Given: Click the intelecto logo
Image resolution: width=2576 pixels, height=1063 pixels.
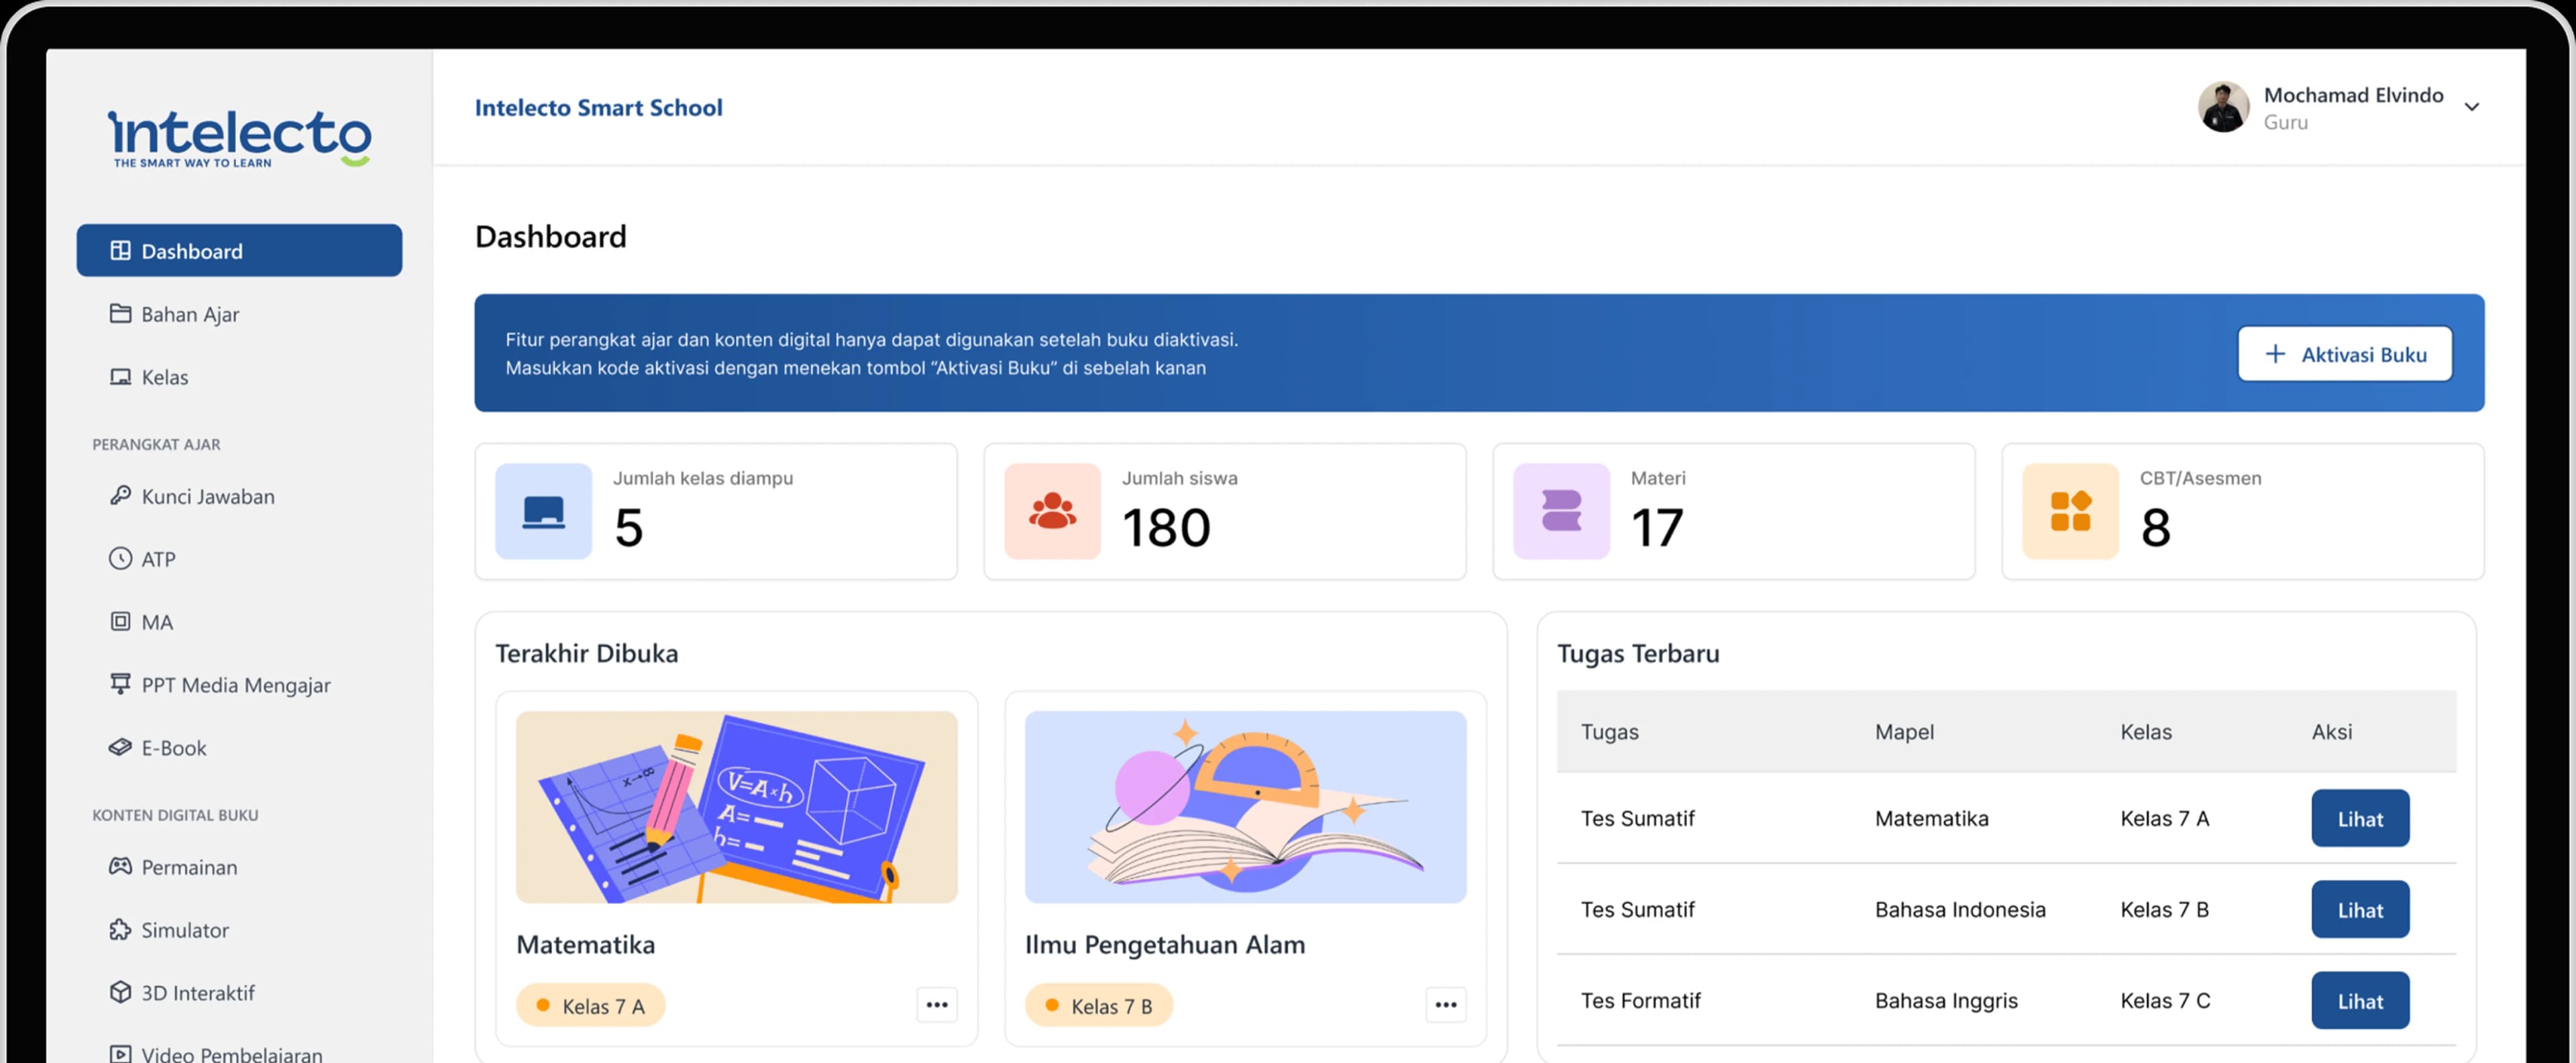Looking at the screenshot, I should pos(240,138).
